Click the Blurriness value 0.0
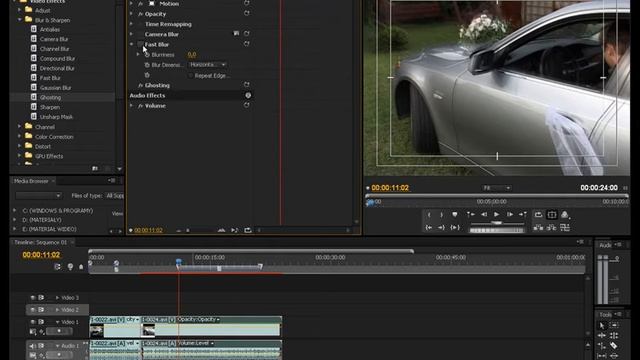Screen dimensions: 640x360 click(x=192, y=55)
